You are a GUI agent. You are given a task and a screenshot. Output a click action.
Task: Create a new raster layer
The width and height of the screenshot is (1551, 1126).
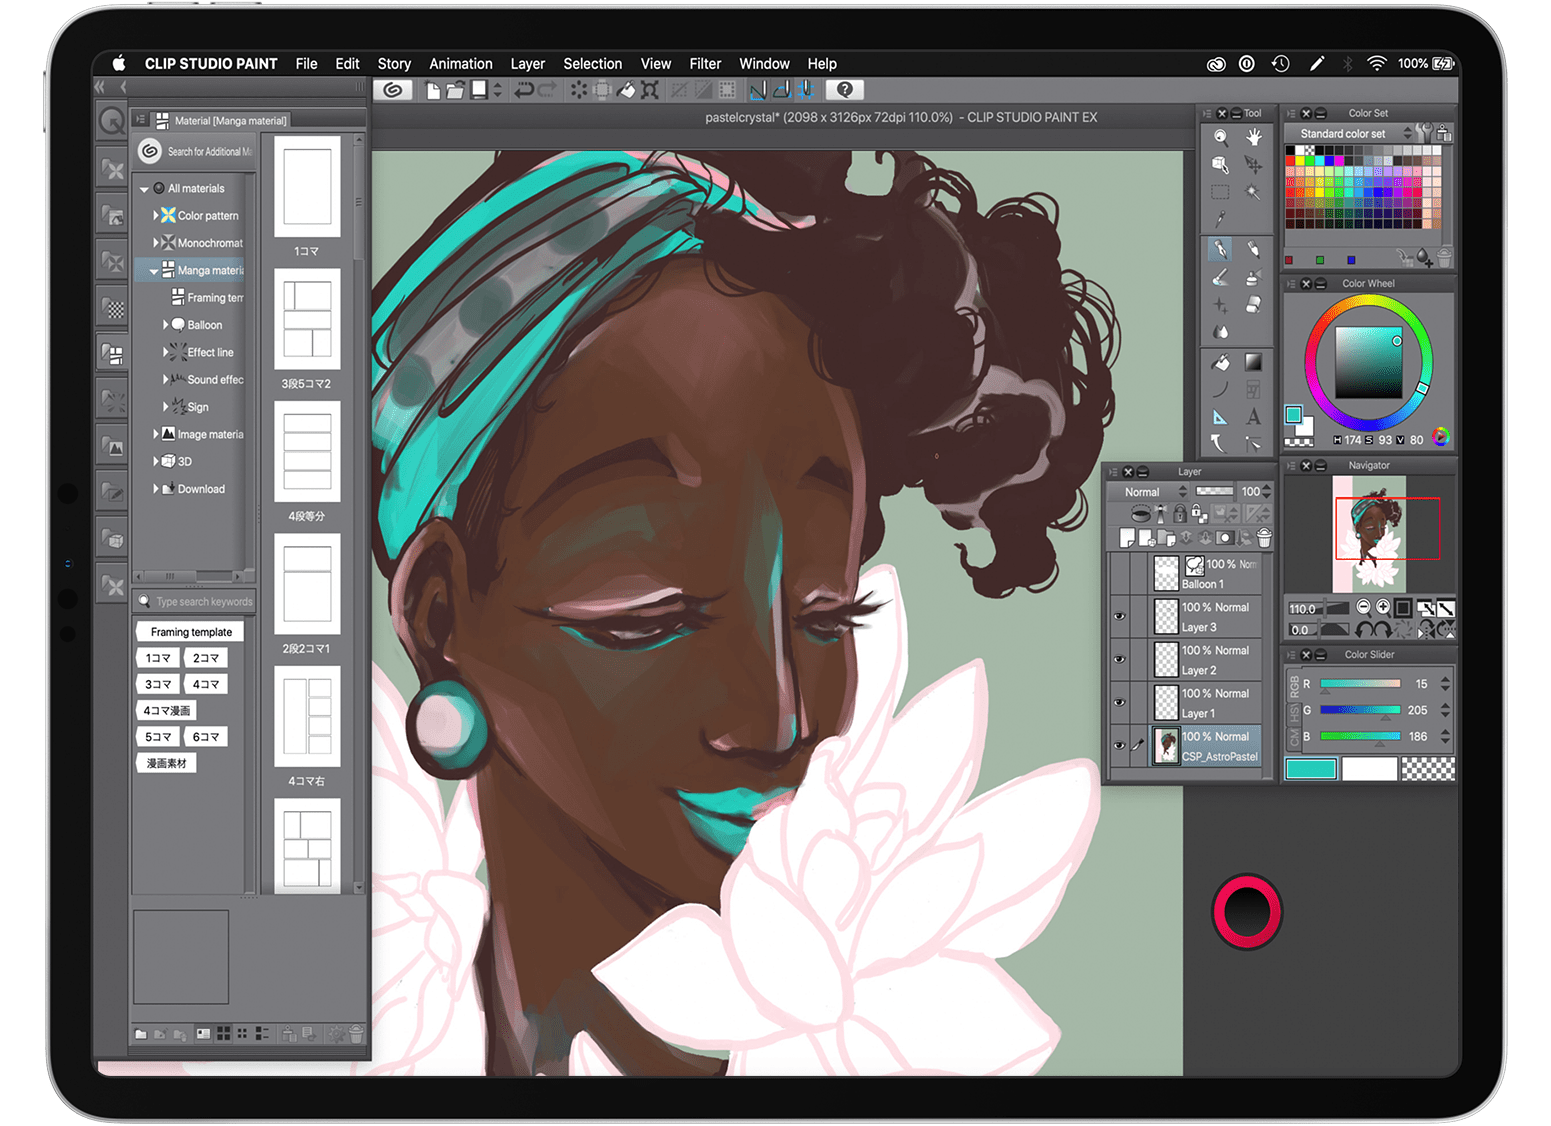coord(1127,538)
